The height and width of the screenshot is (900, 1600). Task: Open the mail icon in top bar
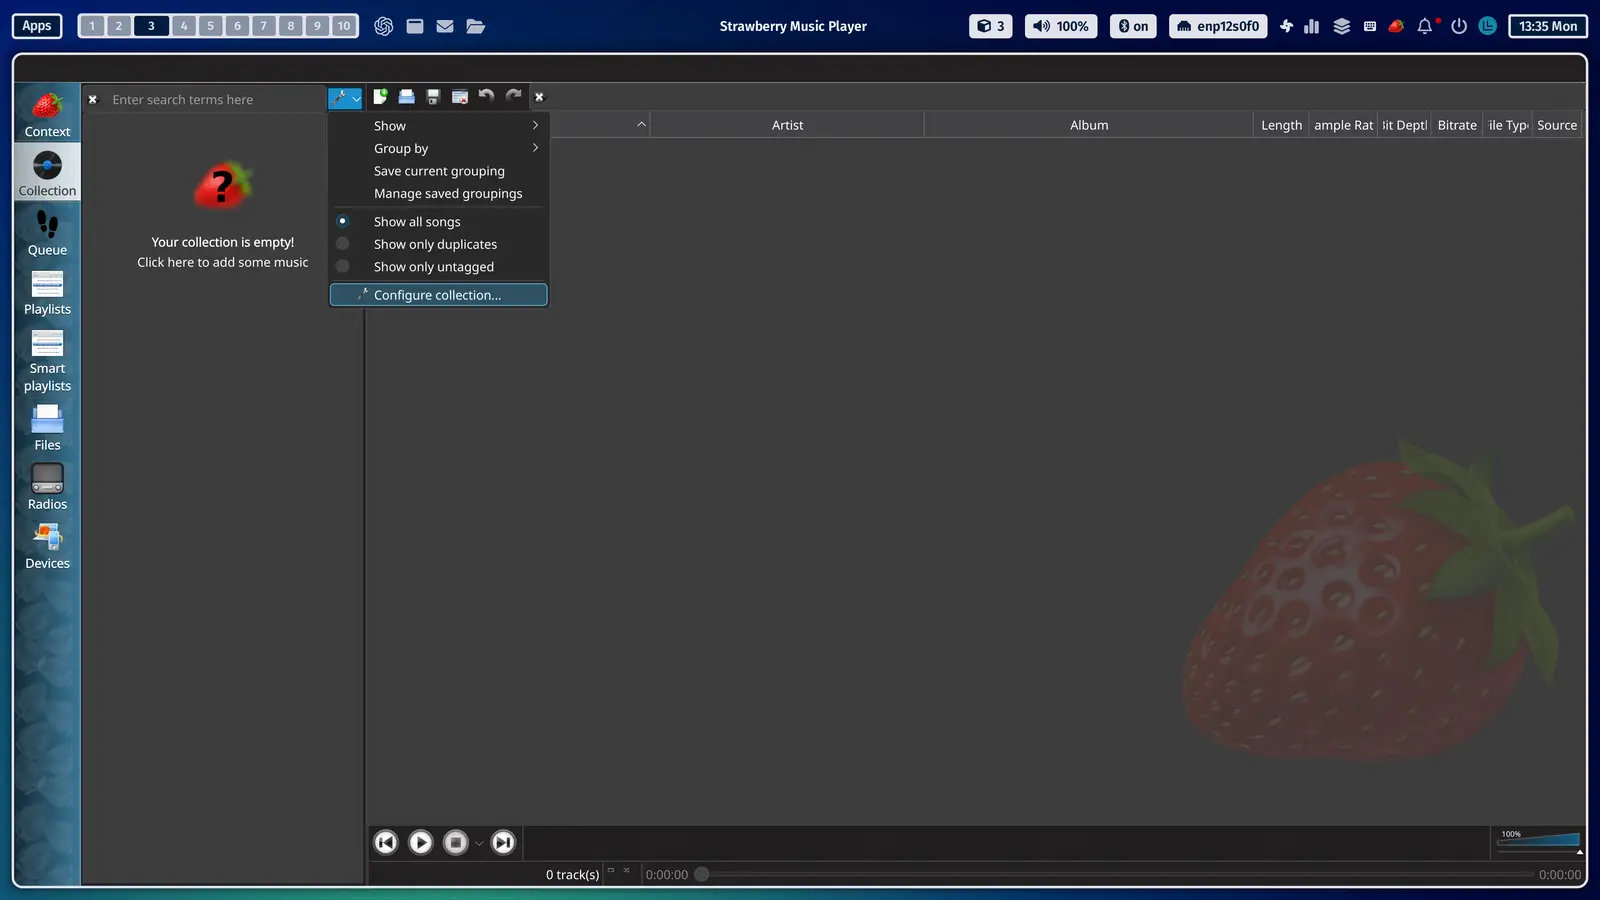(445, 26)
